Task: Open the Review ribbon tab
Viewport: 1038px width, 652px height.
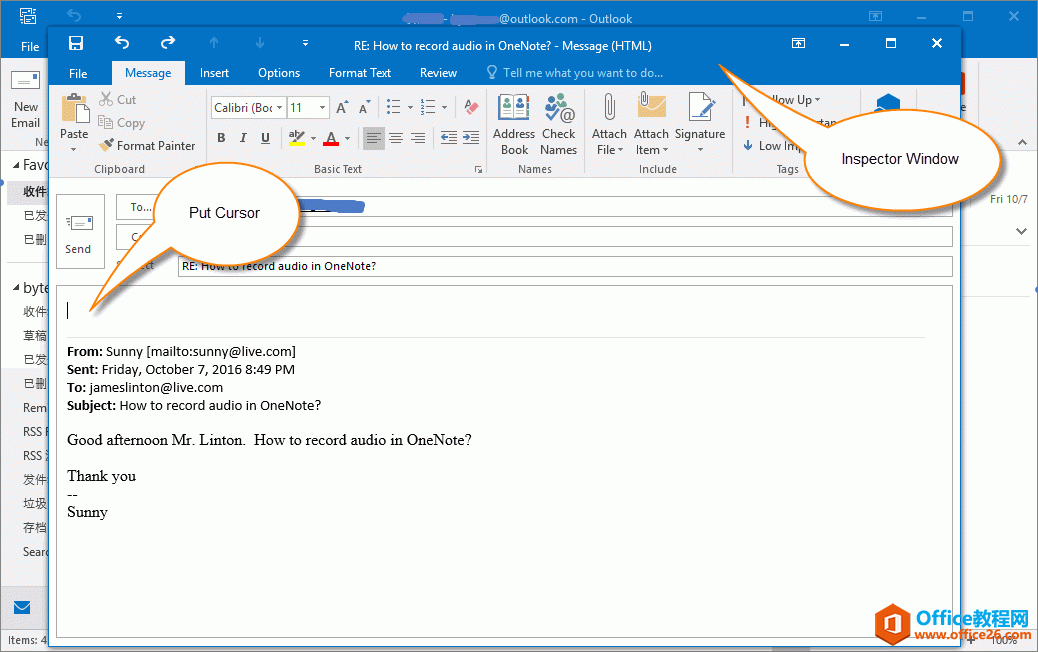Action: (x=438, y=73)
